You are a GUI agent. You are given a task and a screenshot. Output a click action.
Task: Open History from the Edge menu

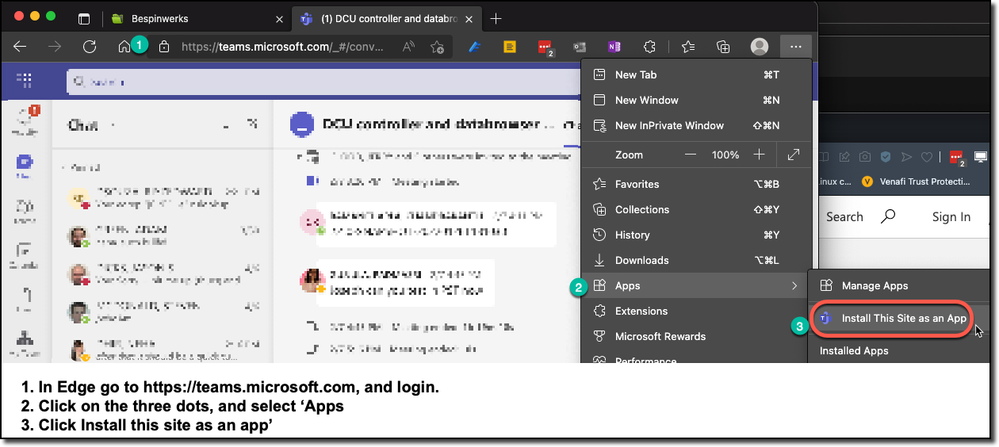click(x=696, y=235)
